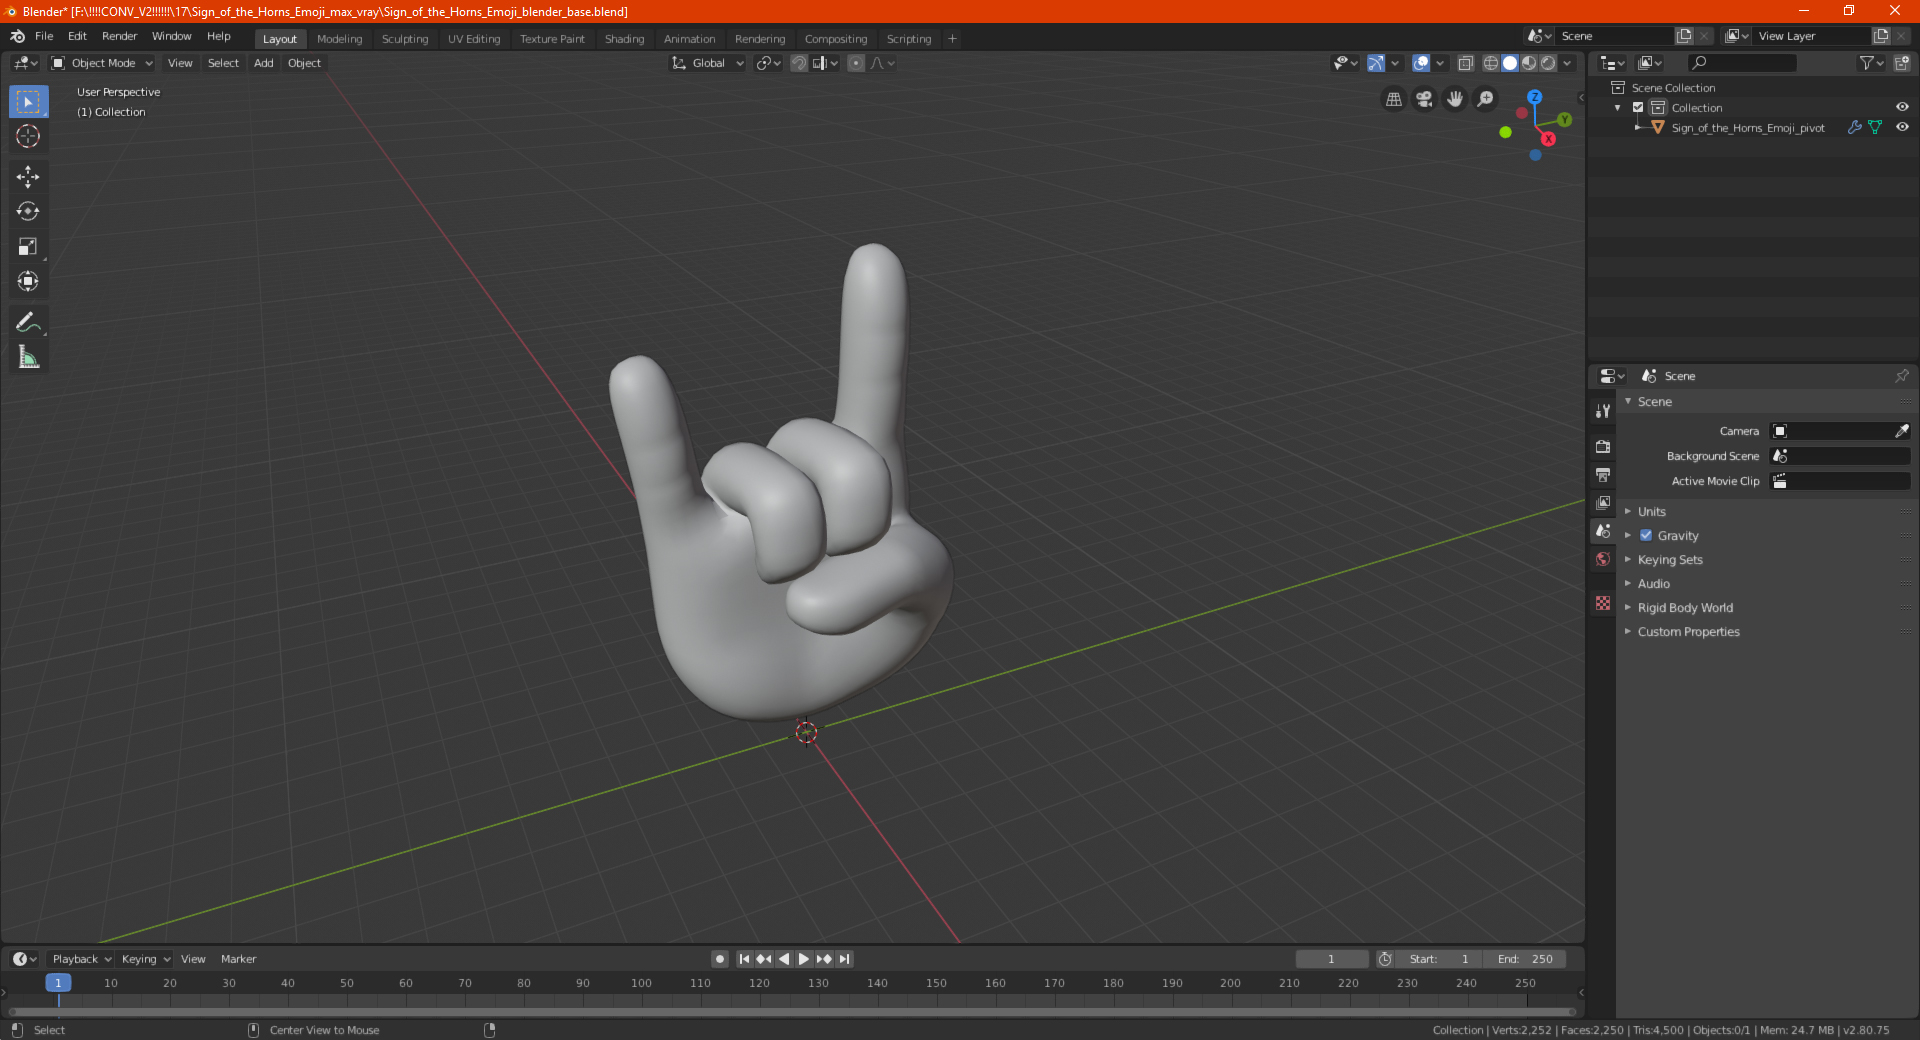
Task: Click the End frame field
Action: point(1525,959)
